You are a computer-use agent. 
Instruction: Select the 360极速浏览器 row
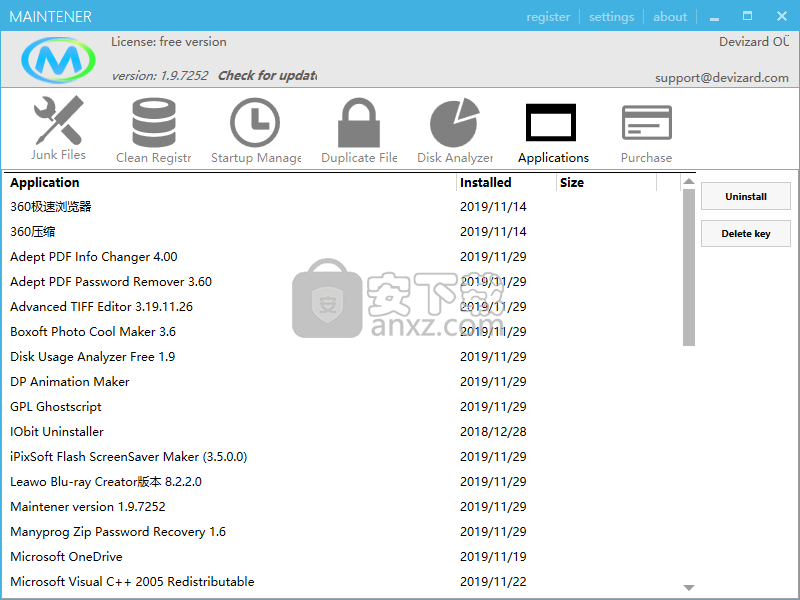coord(343,207)
